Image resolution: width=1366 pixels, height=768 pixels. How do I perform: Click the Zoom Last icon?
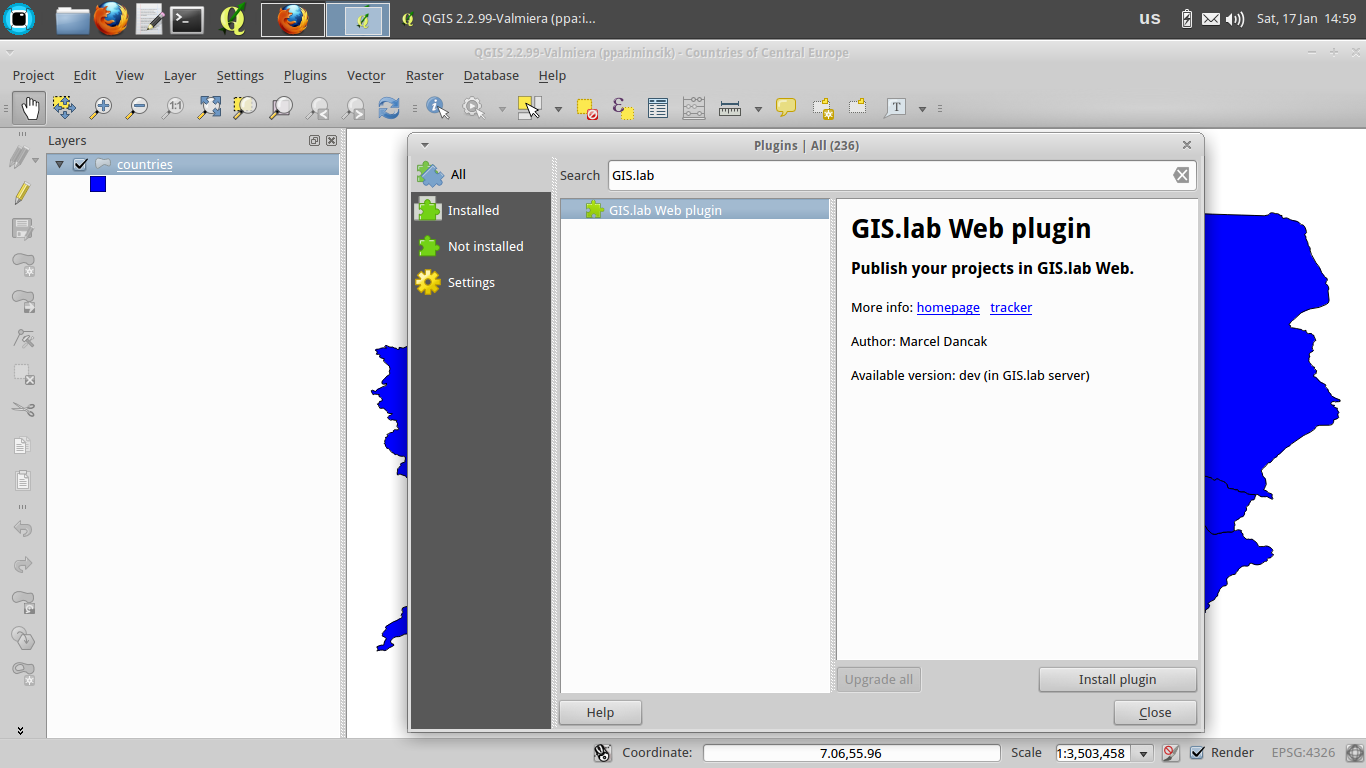click(x=317, y=107)
